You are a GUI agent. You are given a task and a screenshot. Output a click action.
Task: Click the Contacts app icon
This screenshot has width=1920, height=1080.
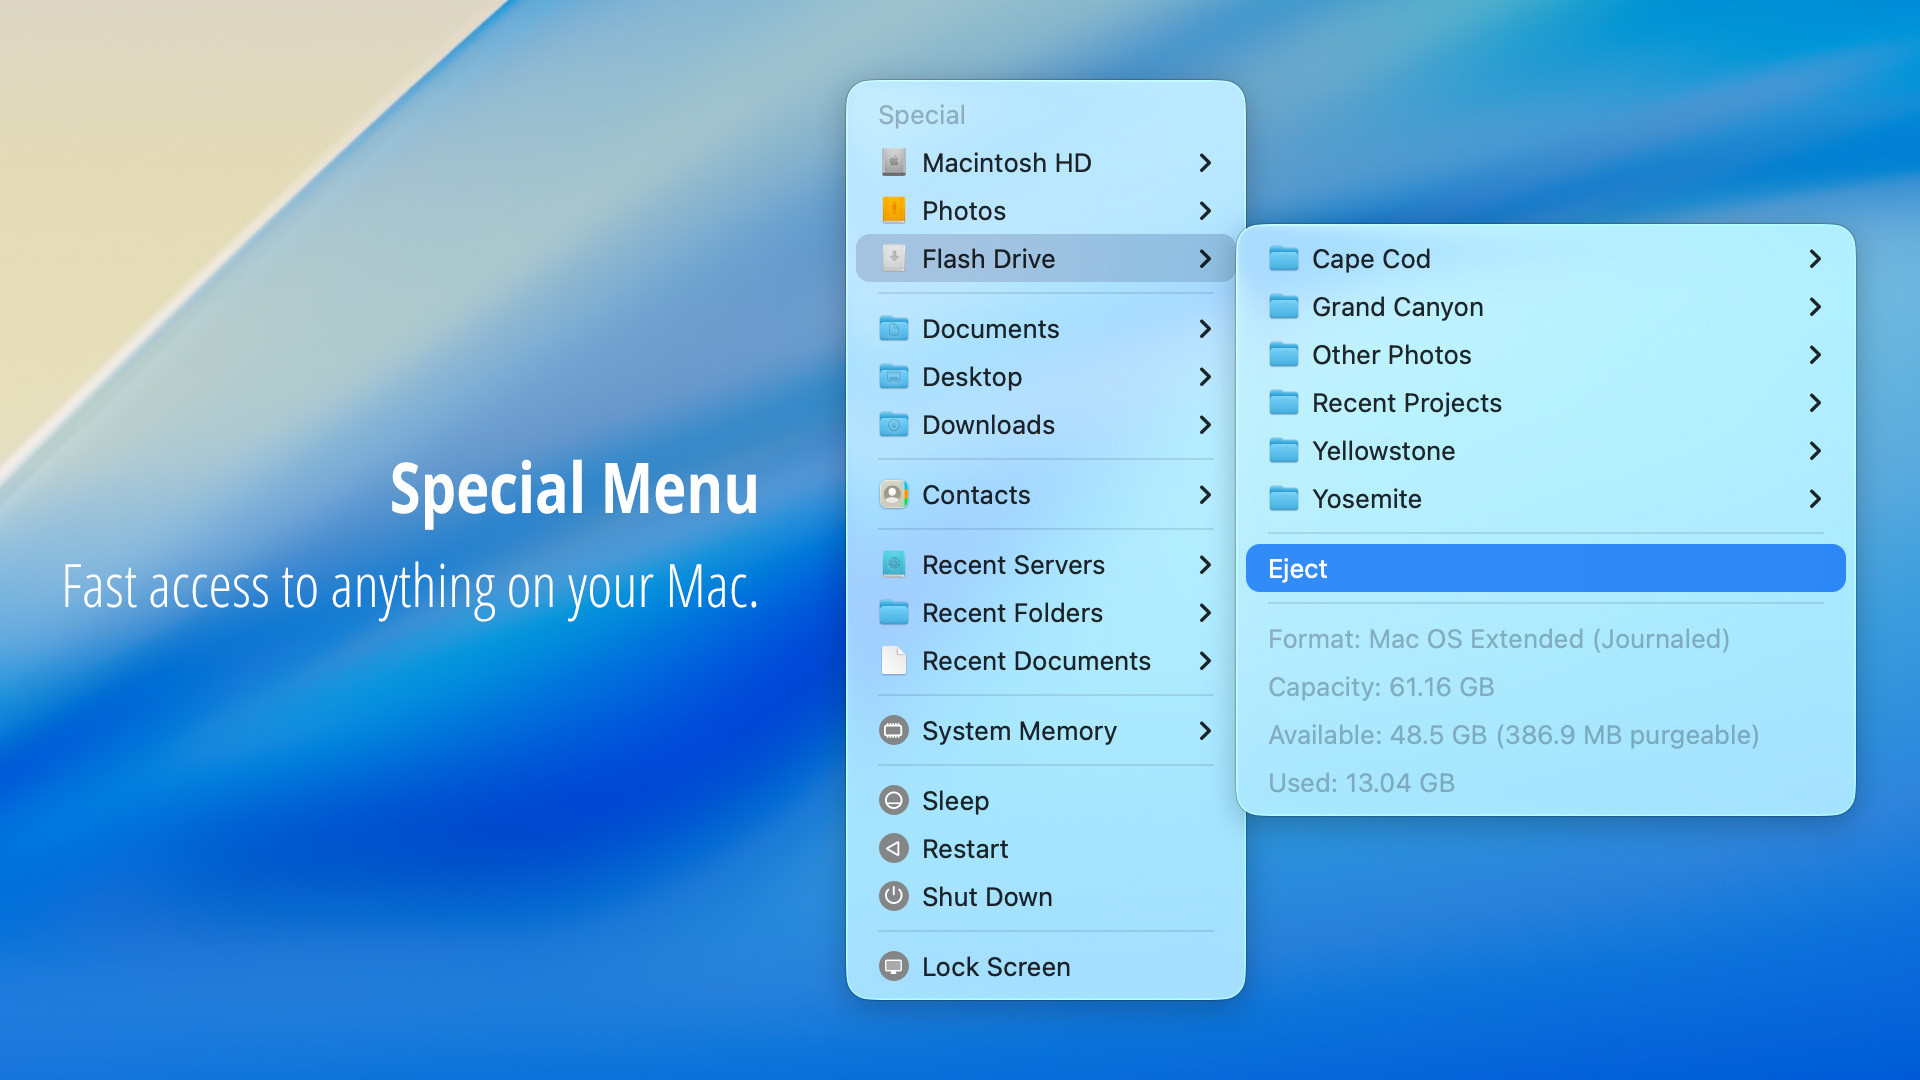[x=894, y=494]
